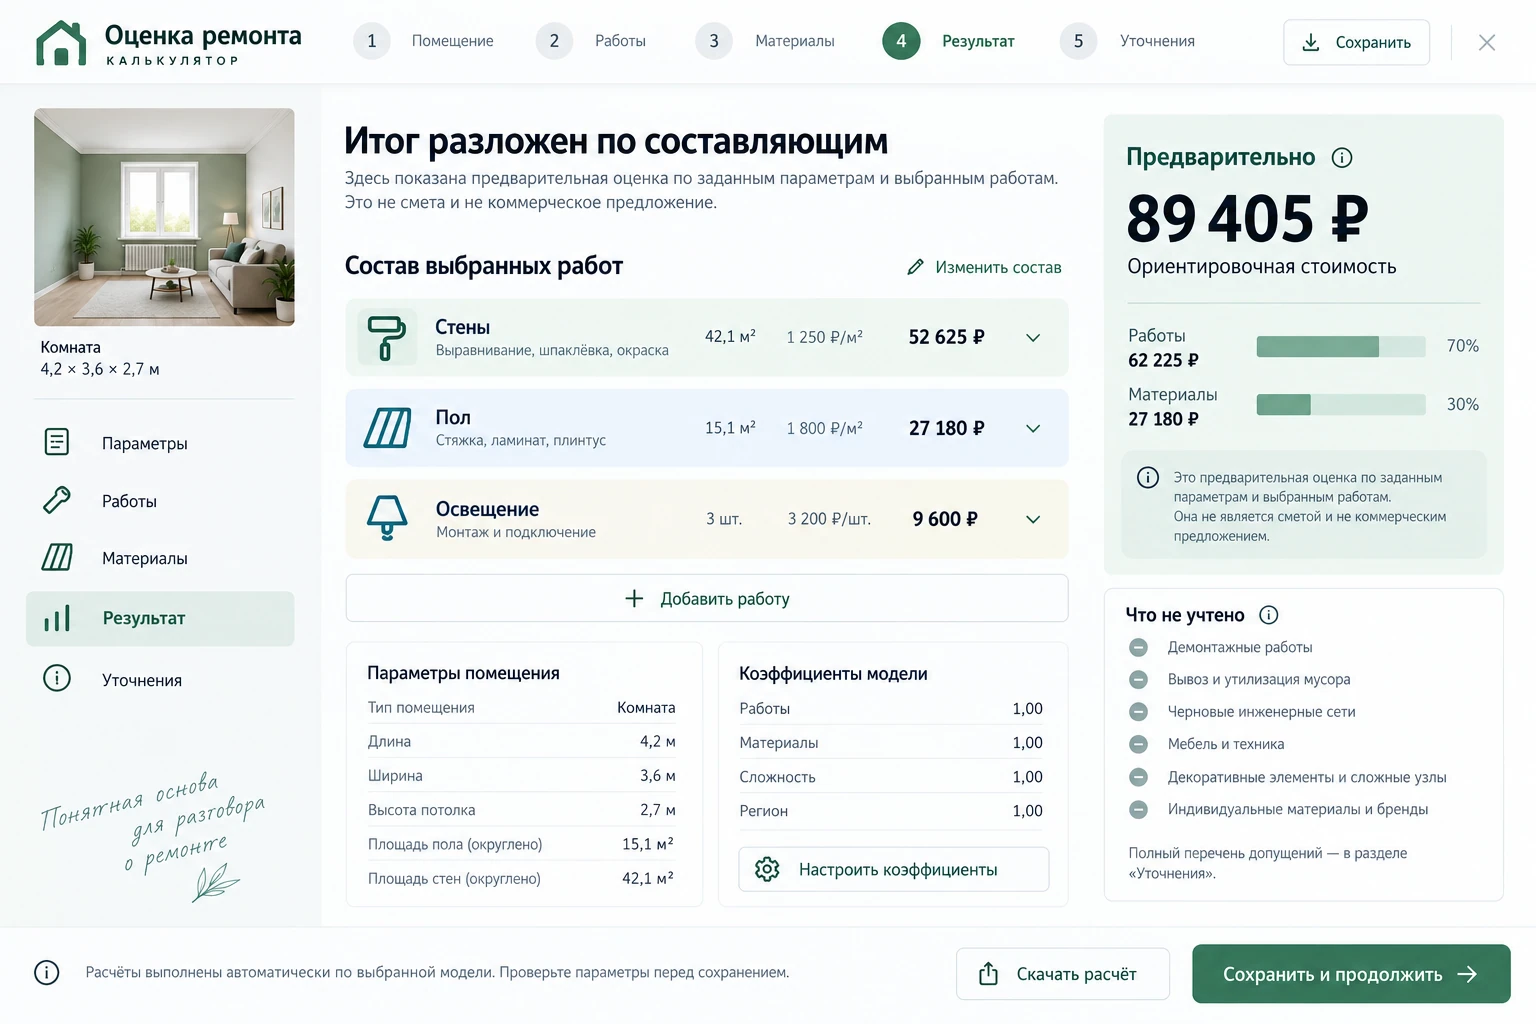Image resolution: width=1536 pixels, height=1024 pixels.
Task: Click the paint roller icon for Стены
Action: coord(386,338)
